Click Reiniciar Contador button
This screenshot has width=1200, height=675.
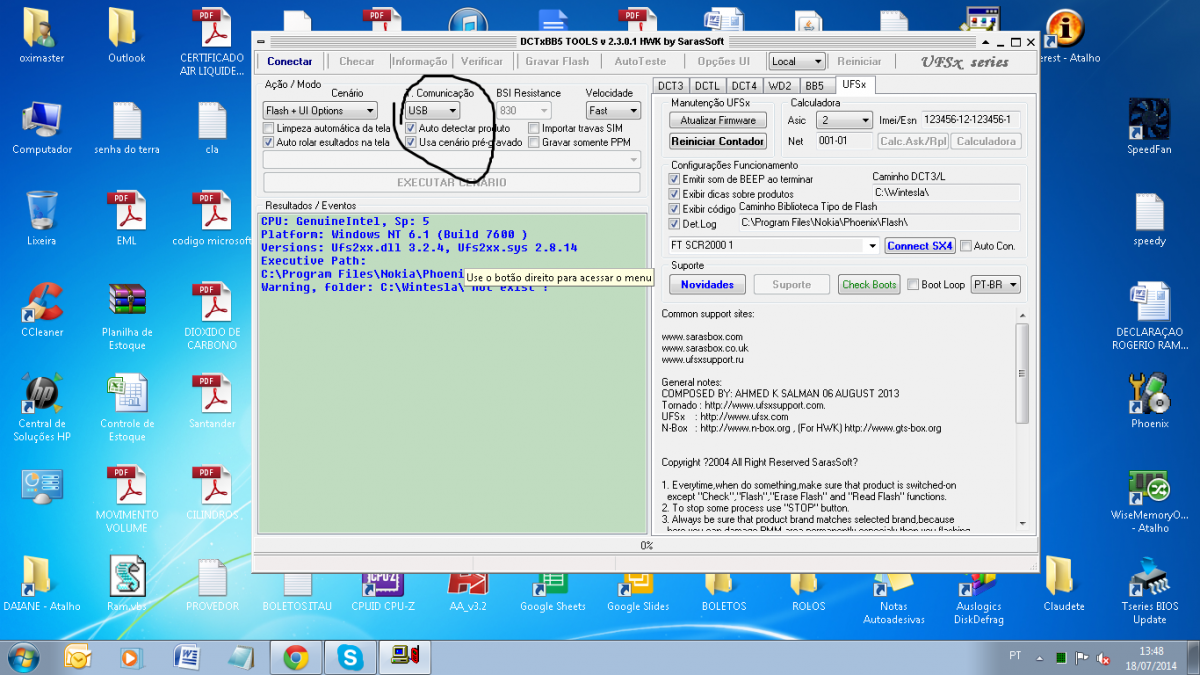coord(718,141)
